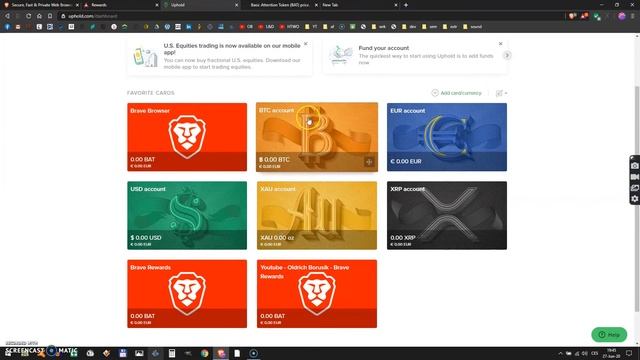Open the sound bookmarks folder

coord(472,27)
